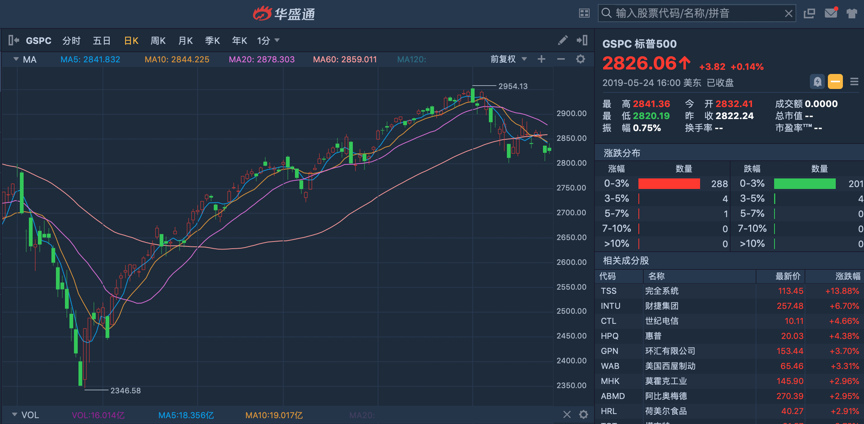The image size is (864, 424).
Task: Click the pencil drawing tool icon
Action: (x=563, y=40)
